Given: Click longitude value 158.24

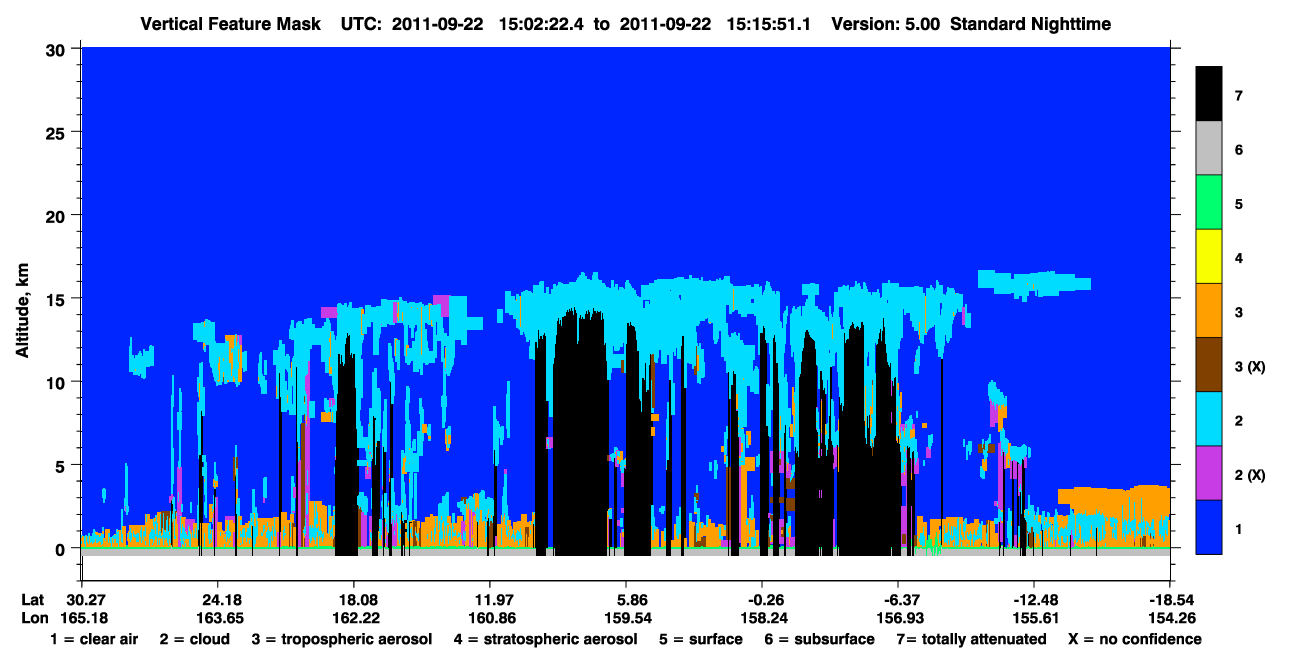Looking at the screenshot, I should tap(762, 617).
